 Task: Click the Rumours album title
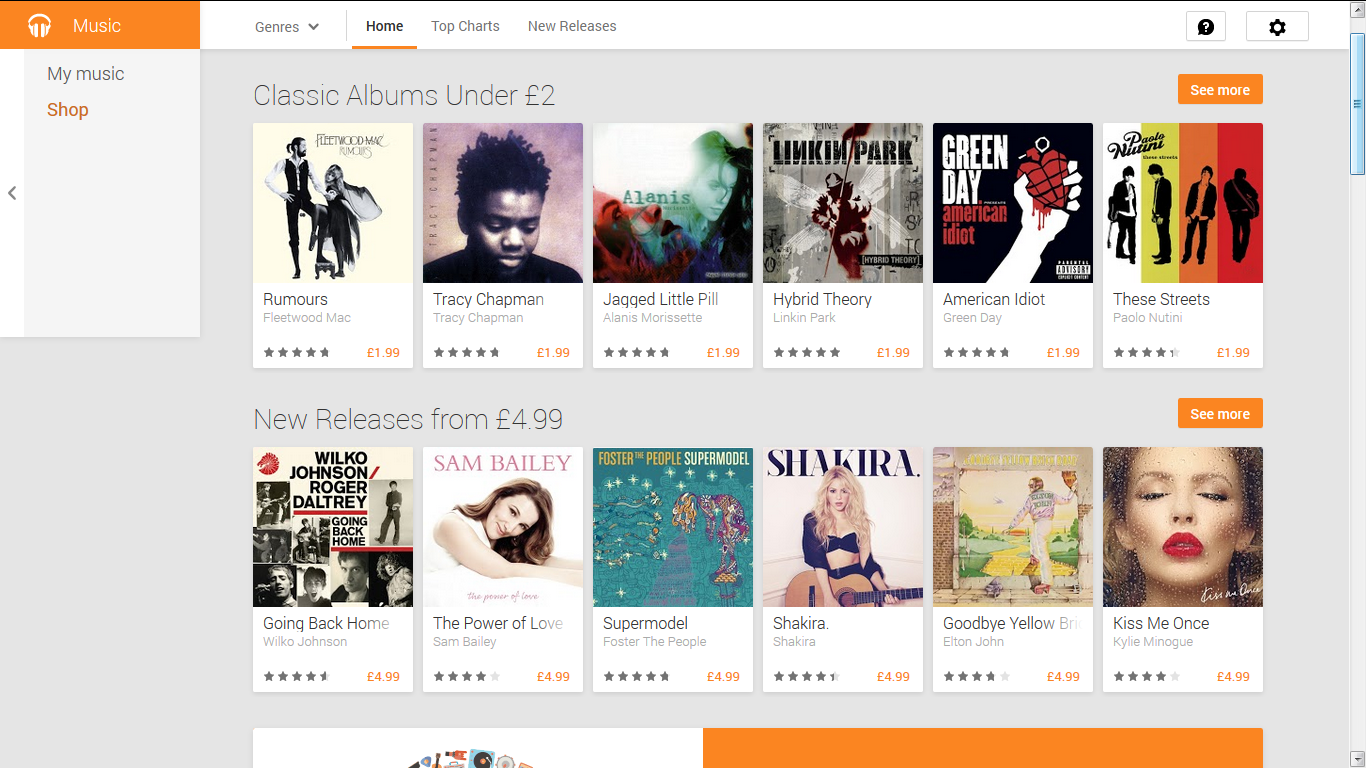(x=295, y=299)
